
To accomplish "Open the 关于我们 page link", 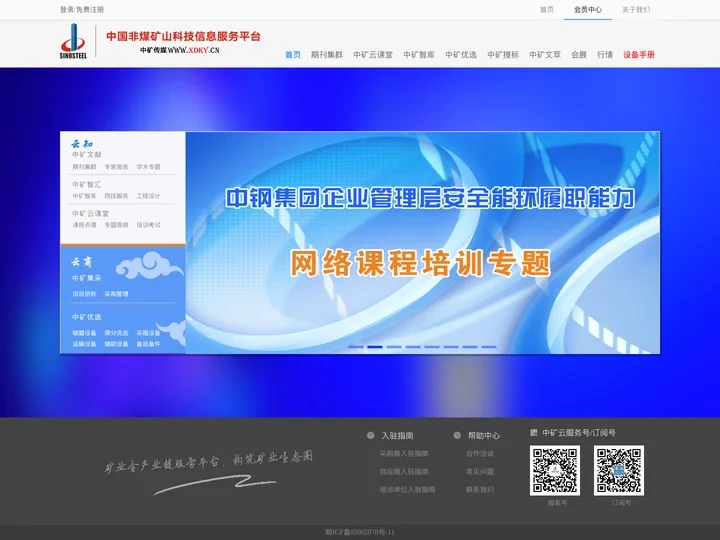I will coord(636,10).
